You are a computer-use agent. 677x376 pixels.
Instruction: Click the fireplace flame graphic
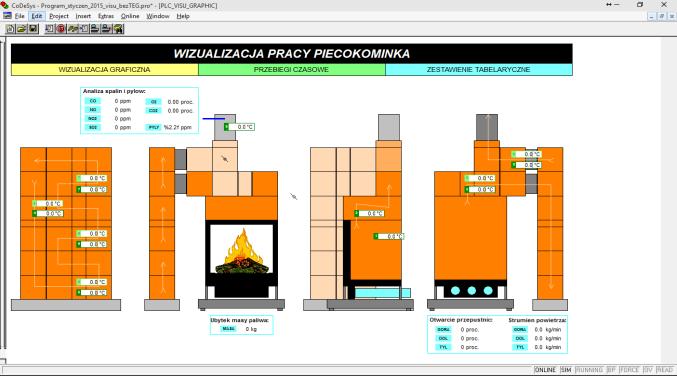tap(242, 250)
